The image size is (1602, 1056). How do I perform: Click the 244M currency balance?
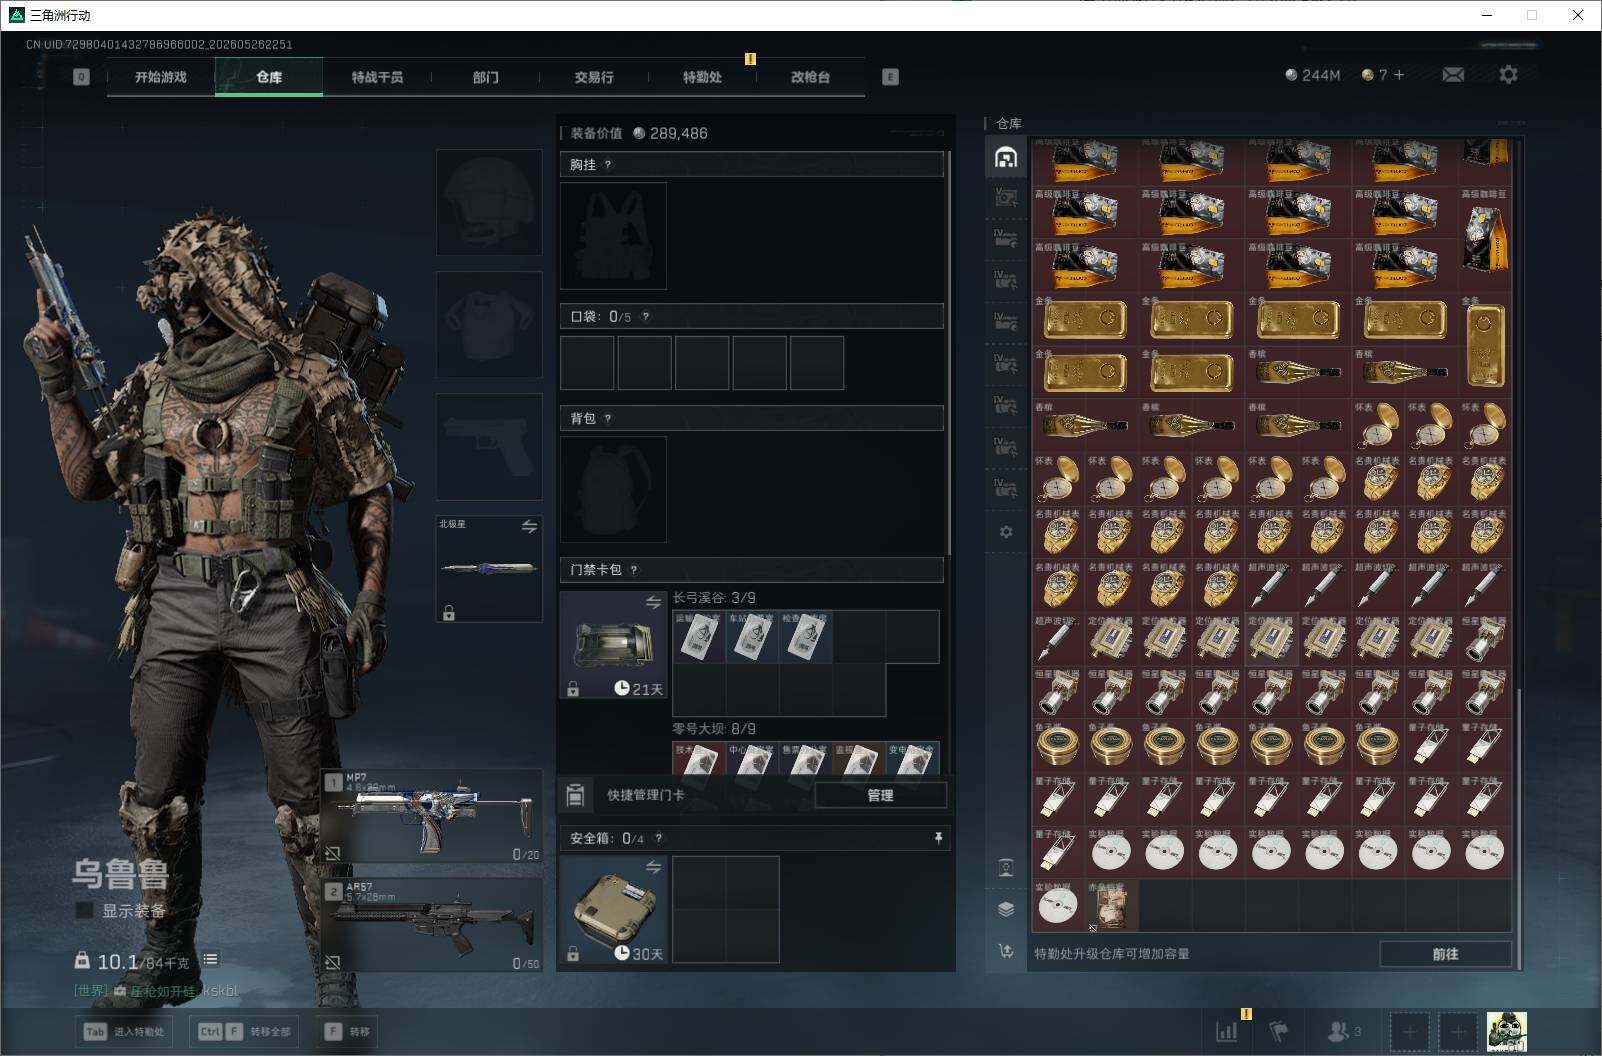[x=1312, y=75]
